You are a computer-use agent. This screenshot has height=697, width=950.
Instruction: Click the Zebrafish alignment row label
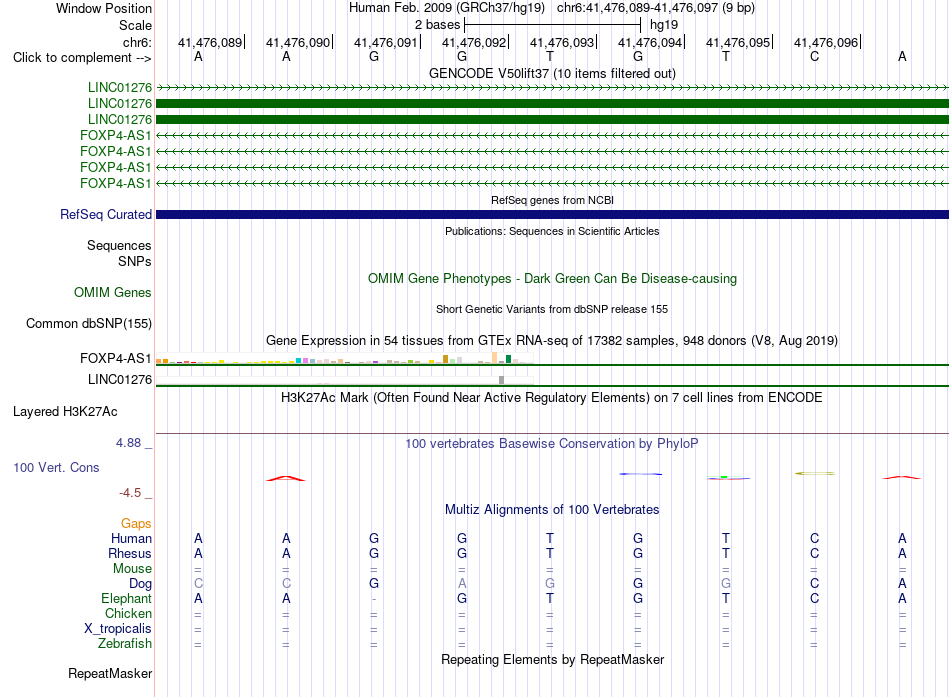(125, 643)
